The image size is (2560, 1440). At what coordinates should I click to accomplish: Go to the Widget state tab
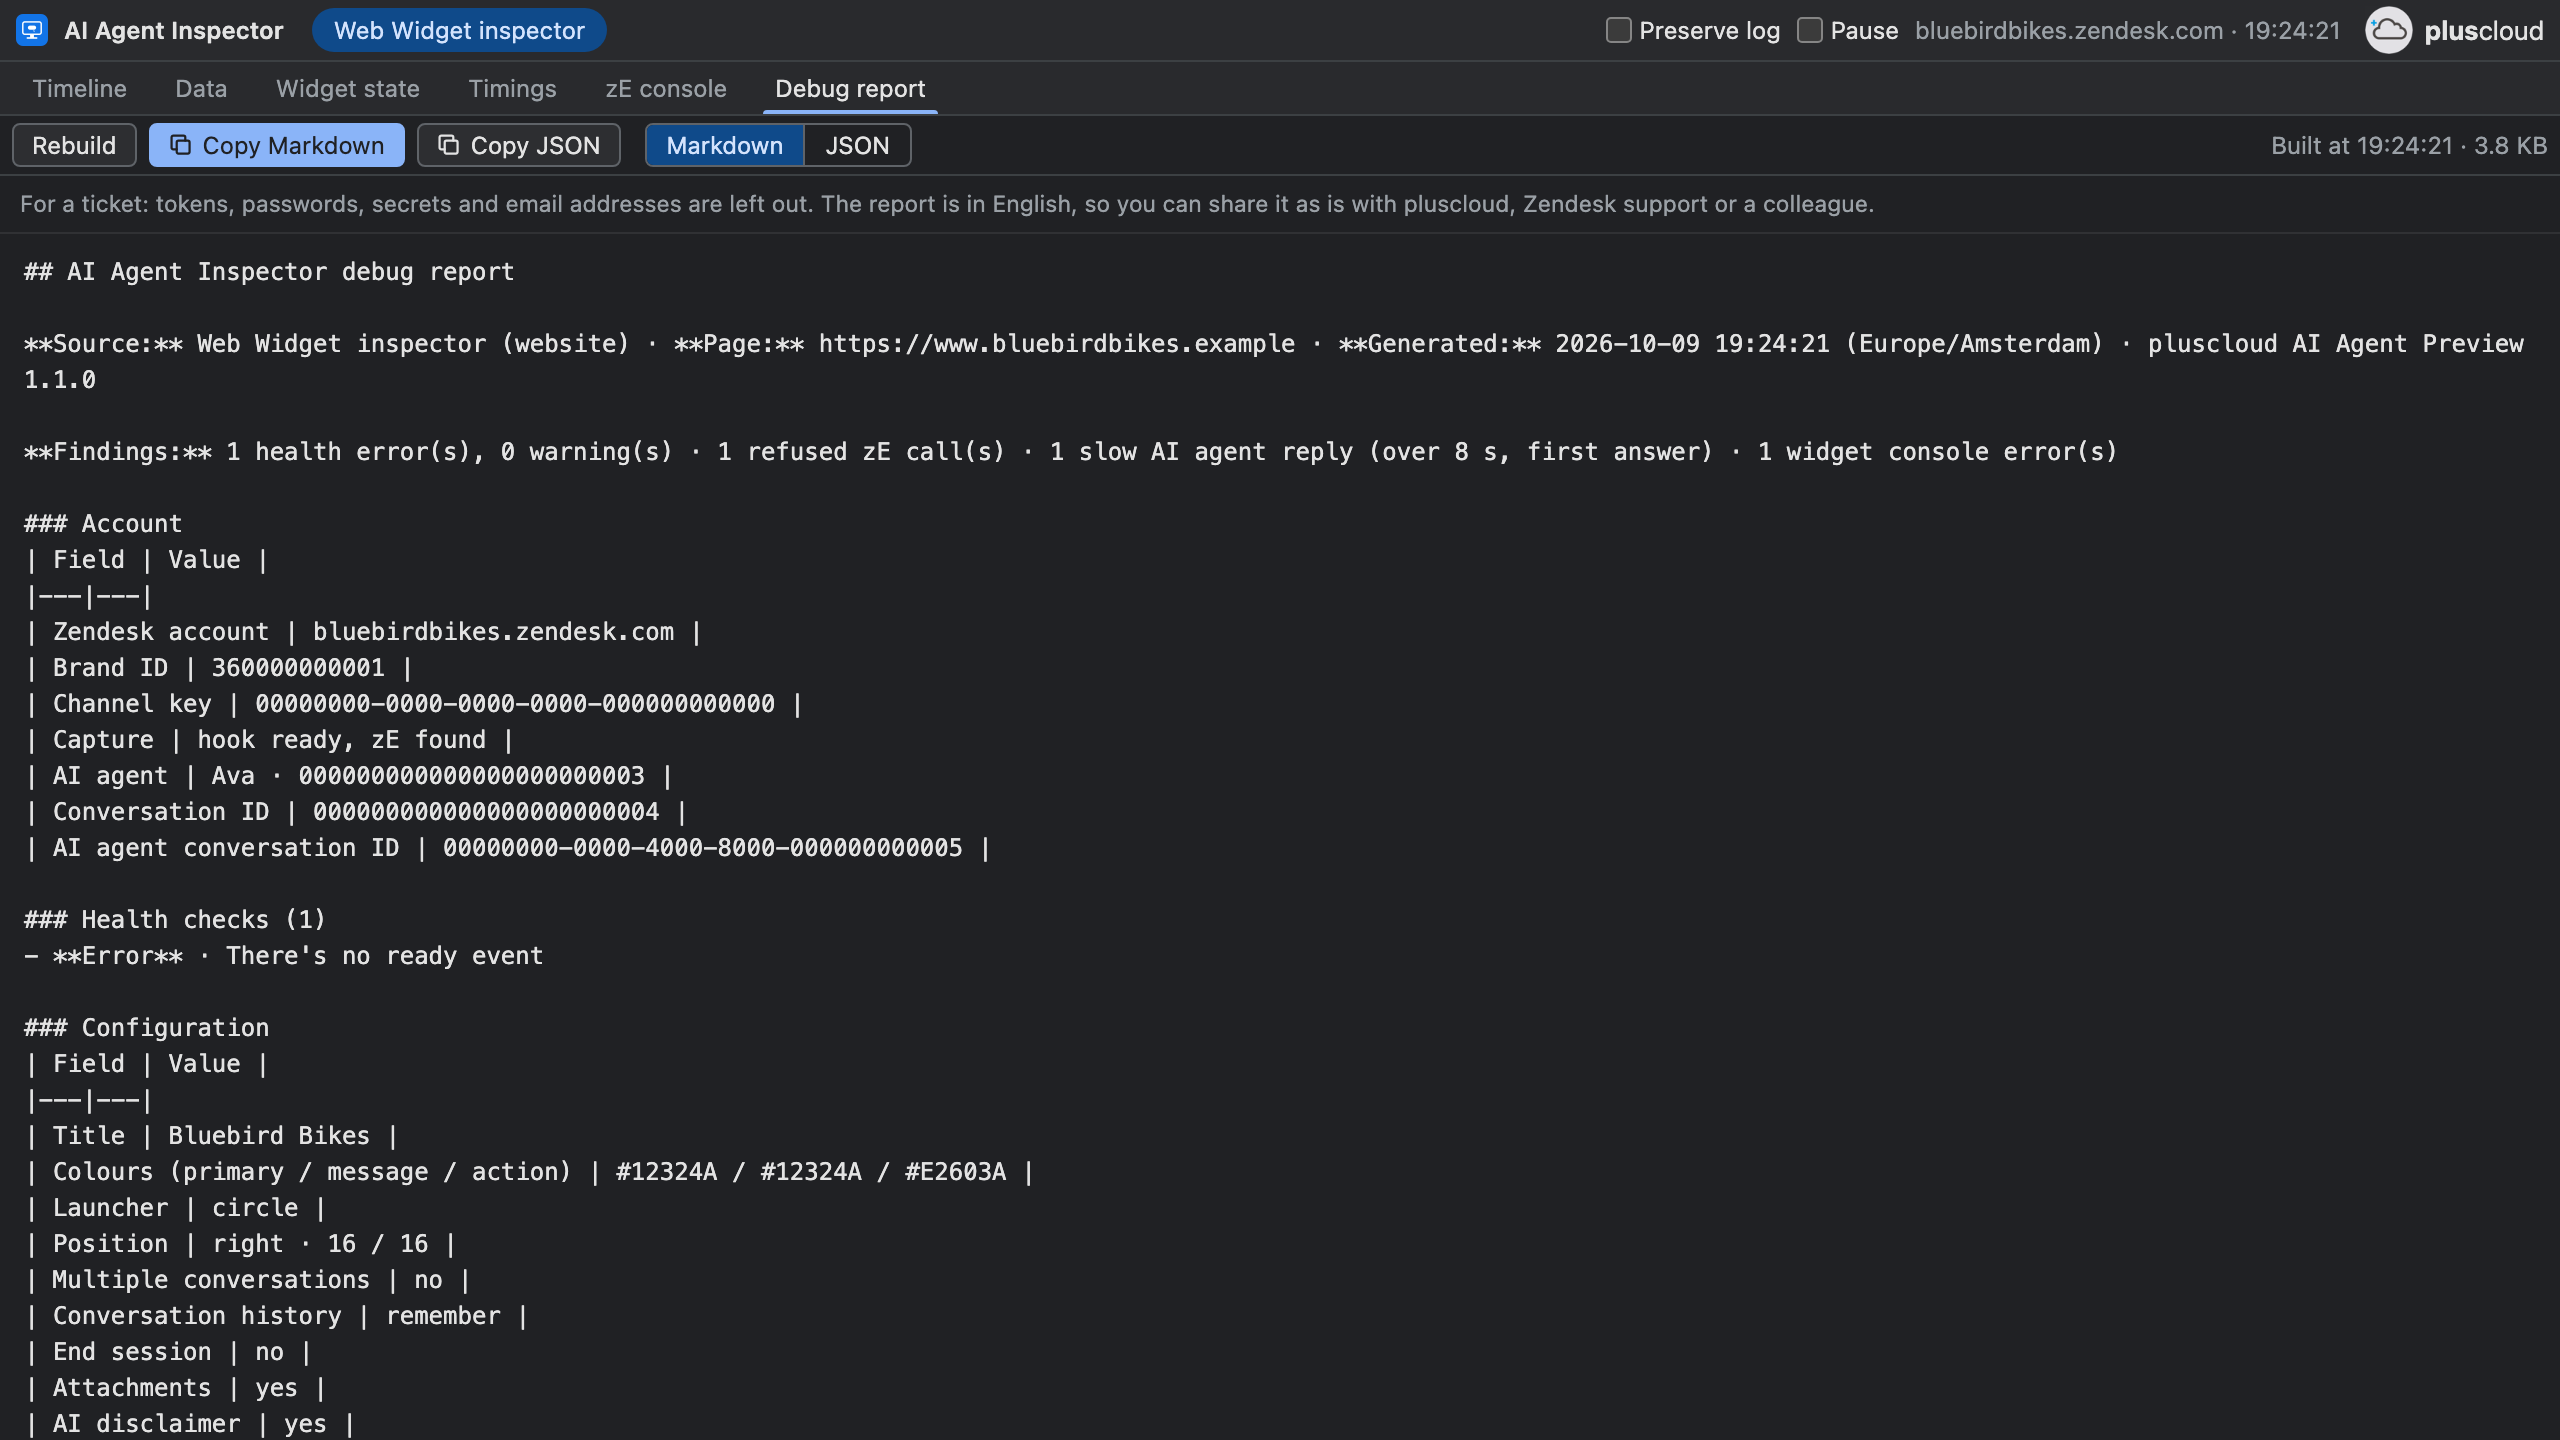pos(348,89)
